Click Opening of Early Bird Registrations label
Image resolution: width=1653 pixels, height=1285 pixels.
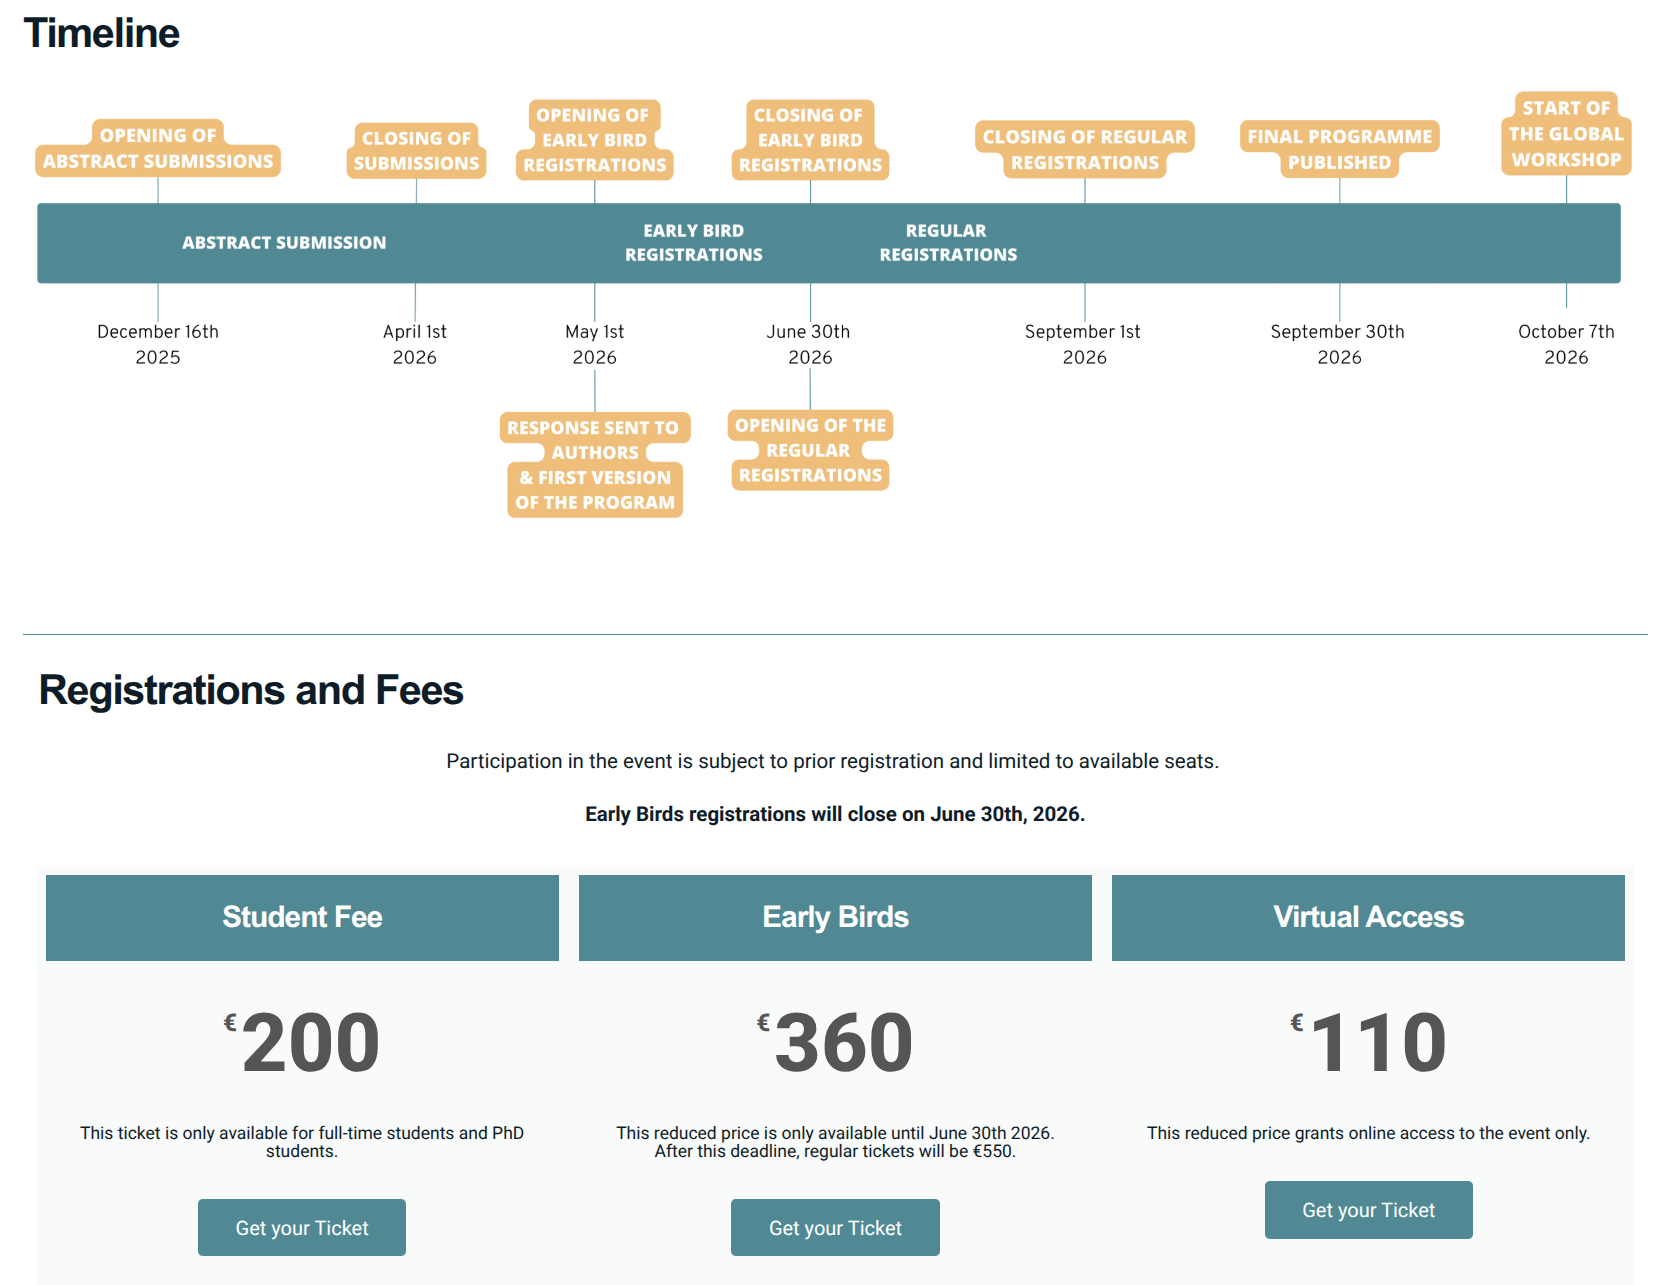(x=594, y=140)
